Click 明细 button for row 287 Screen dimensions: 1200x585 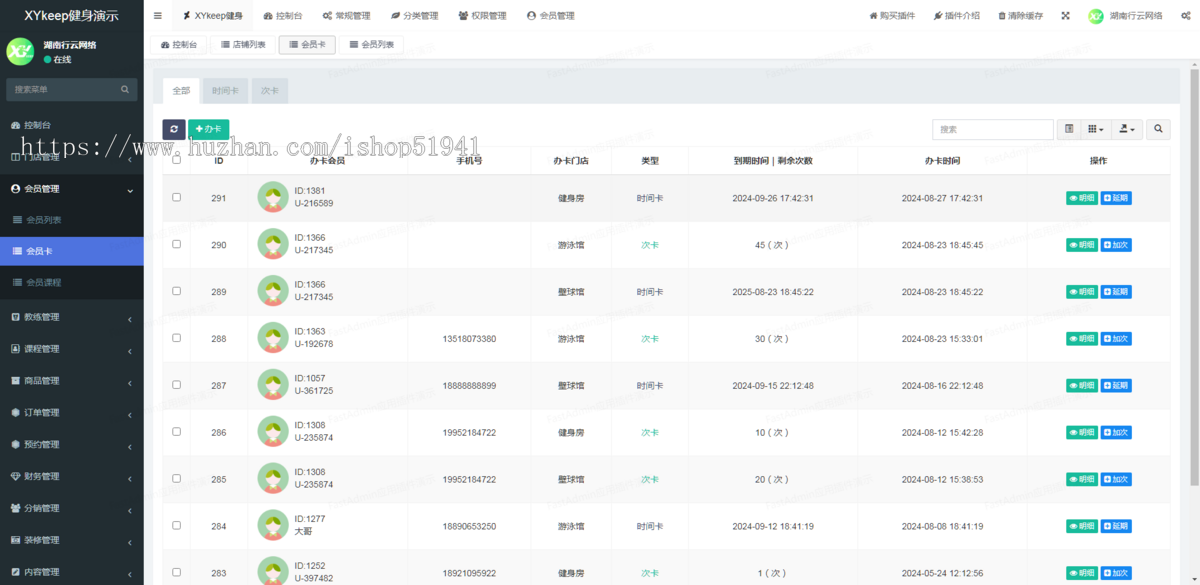tap(1082, 386)
